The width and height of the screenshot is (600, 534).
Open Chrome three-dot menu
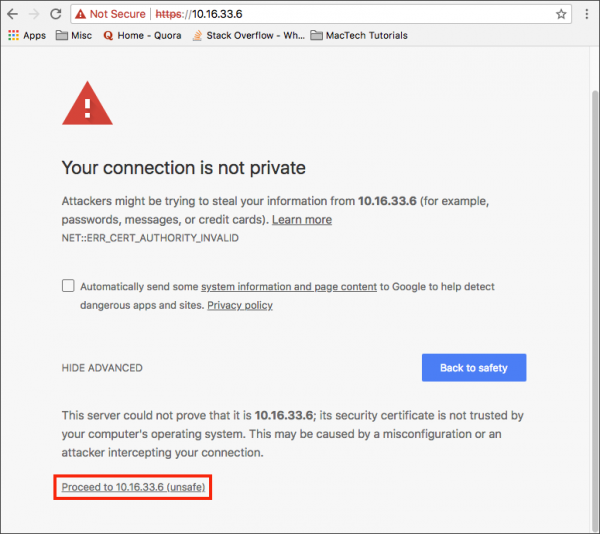click(x=587, y=14)
